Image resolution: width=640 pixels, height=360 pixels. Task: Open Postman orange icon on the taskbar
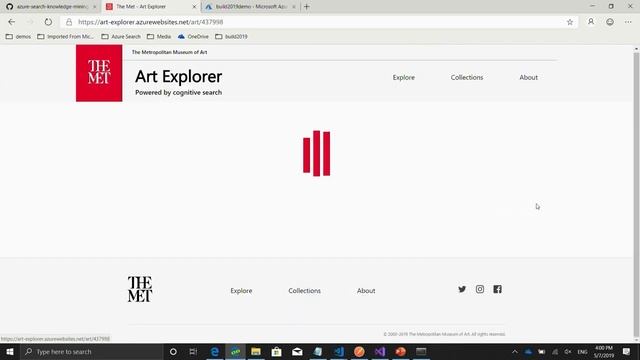(x=359, y=351)
